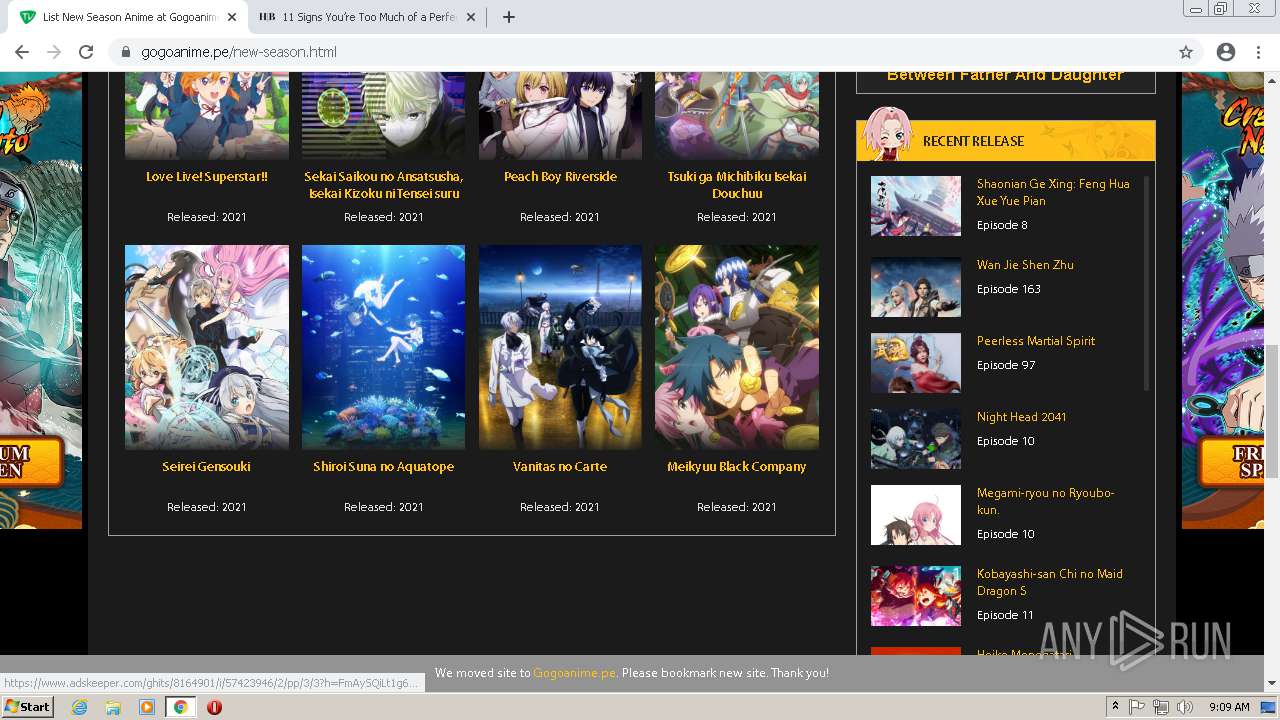Open Shiroi Suna no Aquatope poster
This screenshot has width=1280, height=720.
(x=383, y=347)
